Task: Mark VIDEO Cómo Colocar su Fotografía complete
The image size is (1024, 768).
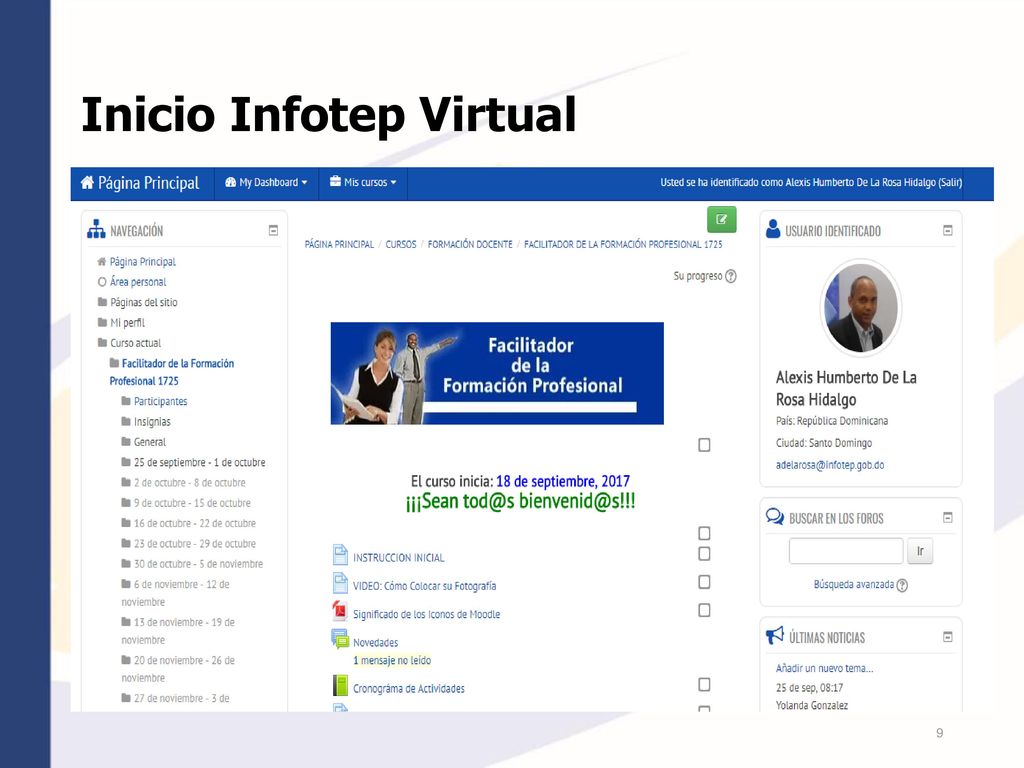Action: 704,582
